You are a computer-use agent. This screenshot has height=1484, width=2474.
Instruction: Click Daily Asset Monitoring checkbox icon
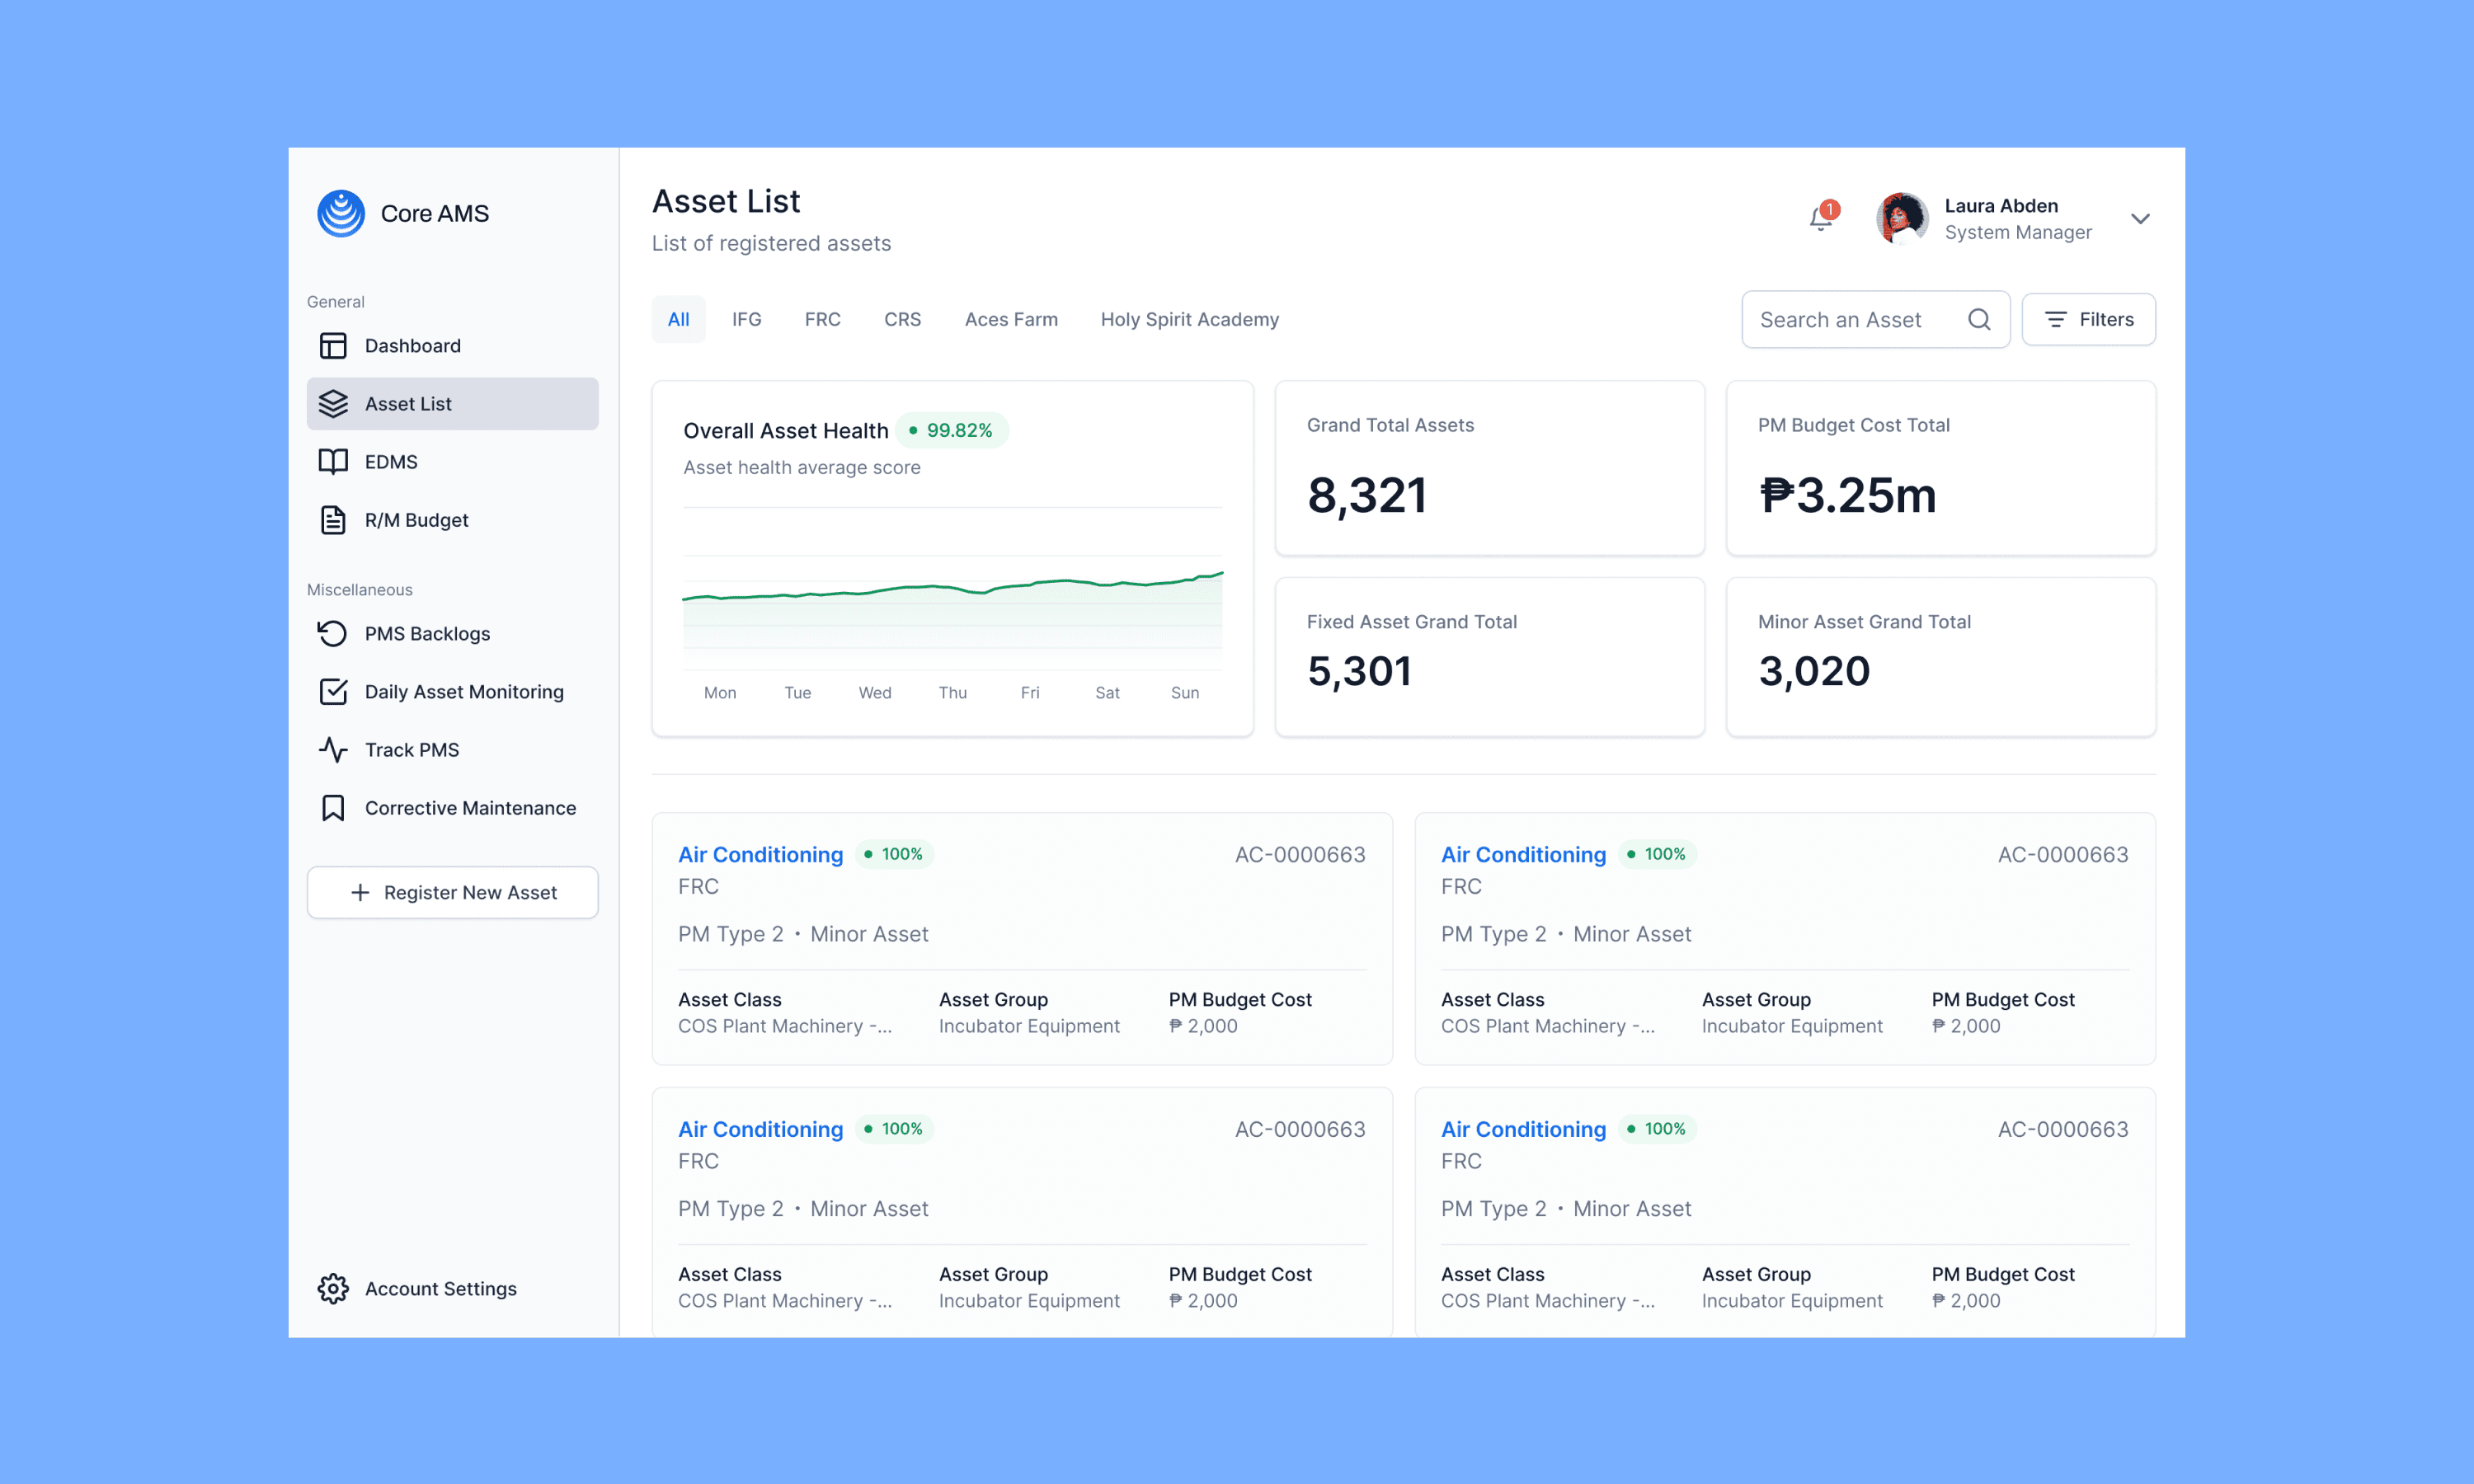click(x=333, y=692)
